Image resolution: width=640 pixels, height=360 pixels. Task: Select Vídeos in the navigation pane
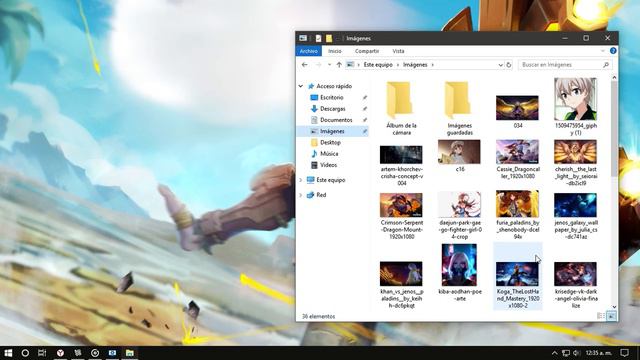328,165
